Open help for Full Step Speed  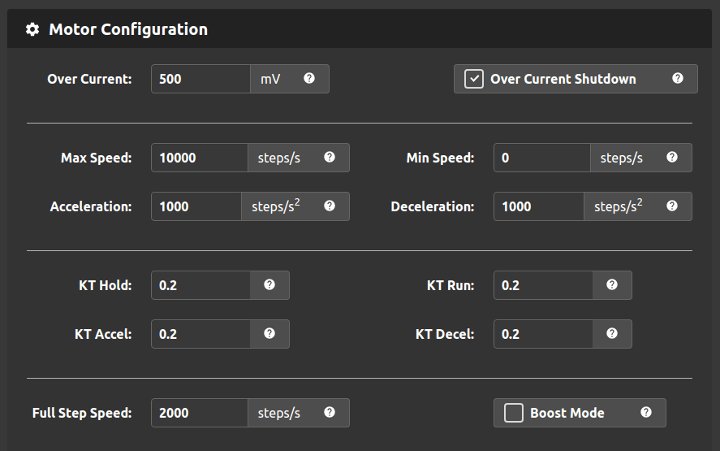[329, 412]
